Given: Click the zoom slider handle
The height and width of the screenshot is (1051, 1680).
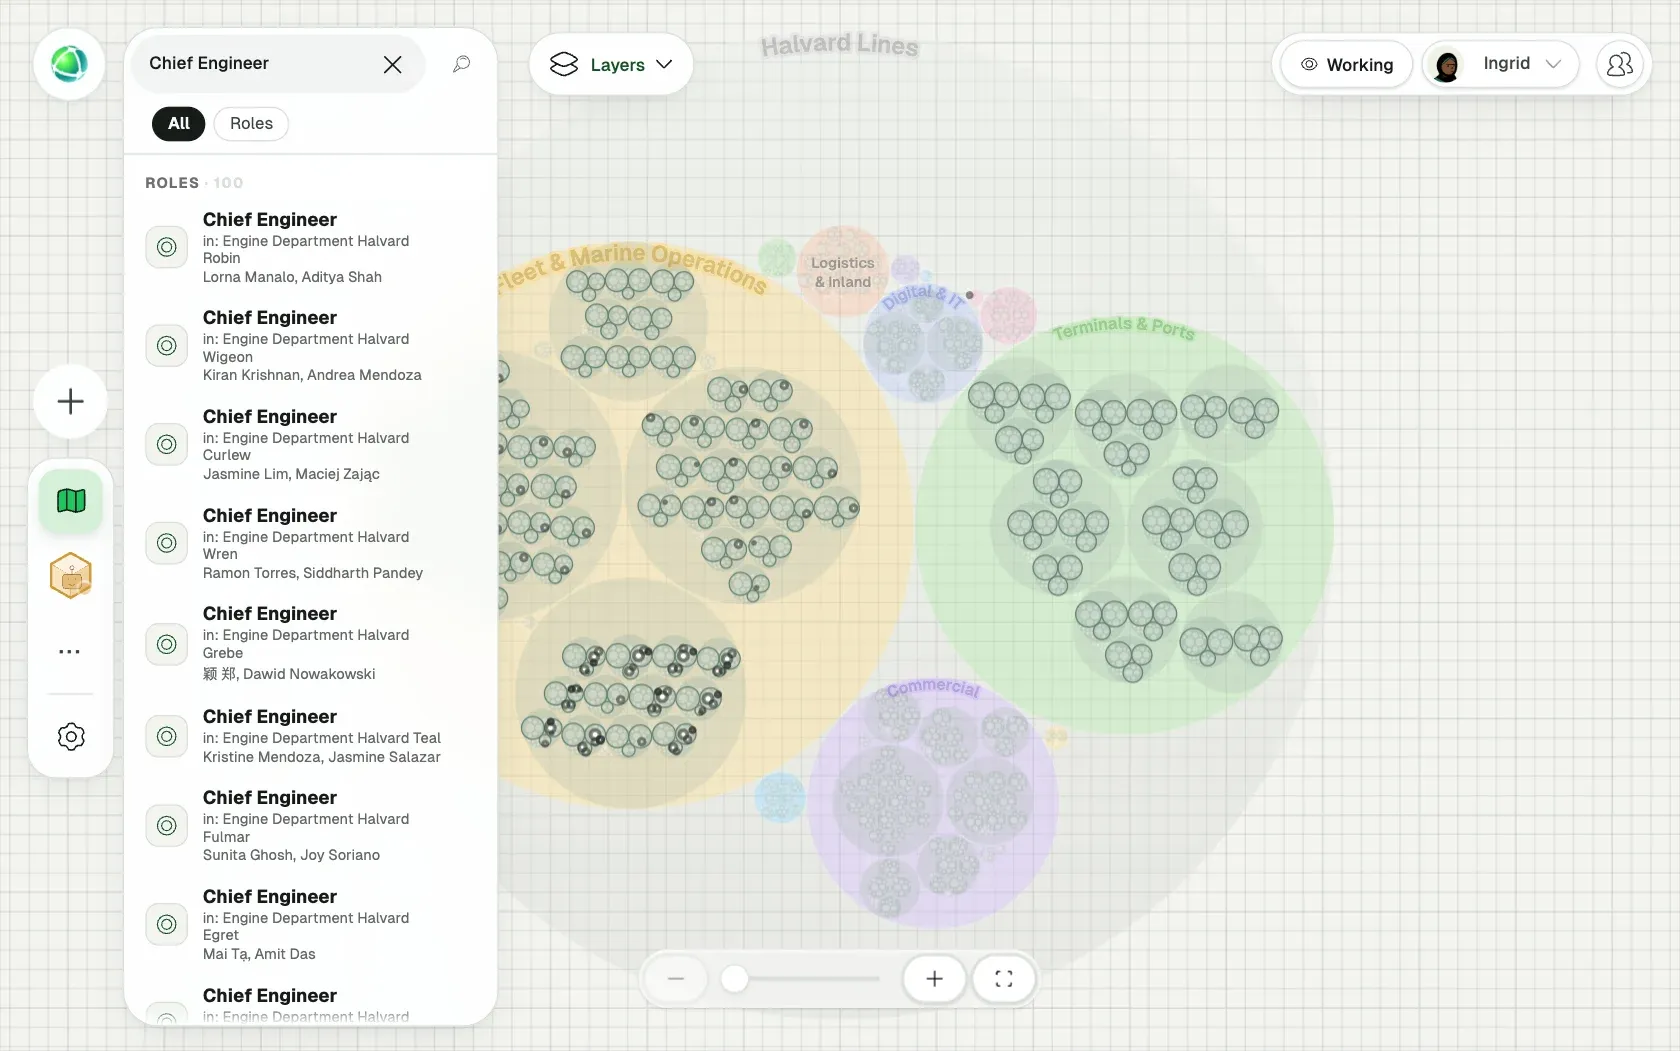Looking at the screenshot, I should [735, 979].
